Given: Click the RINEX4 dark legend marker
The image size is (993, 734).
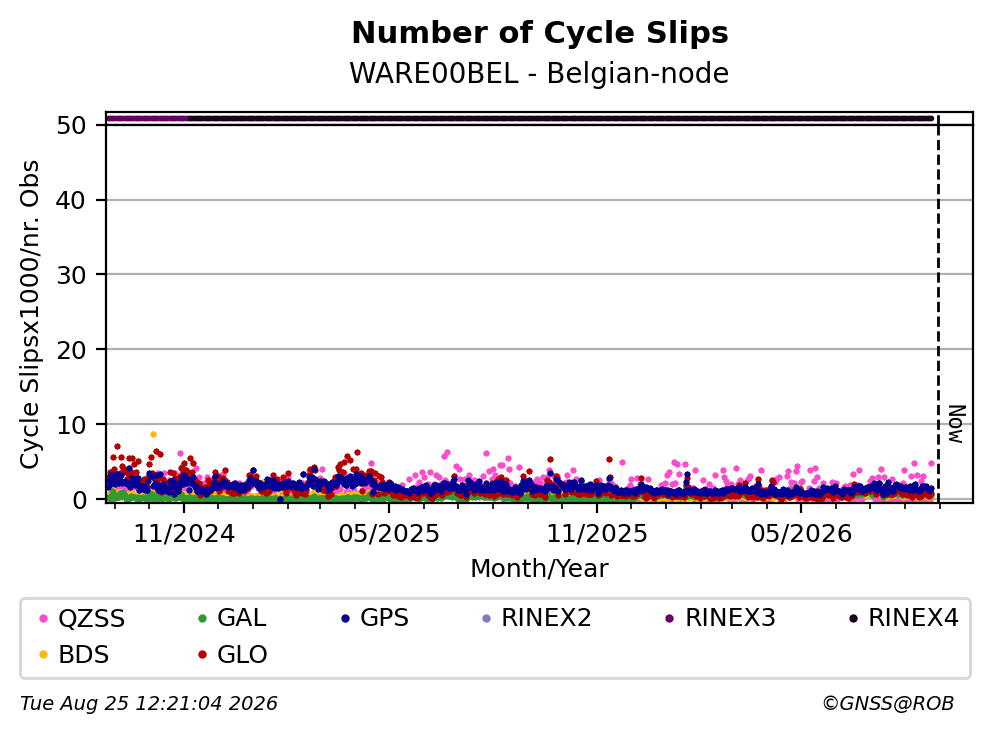Looking at the screenshot, I should [853, 618].
